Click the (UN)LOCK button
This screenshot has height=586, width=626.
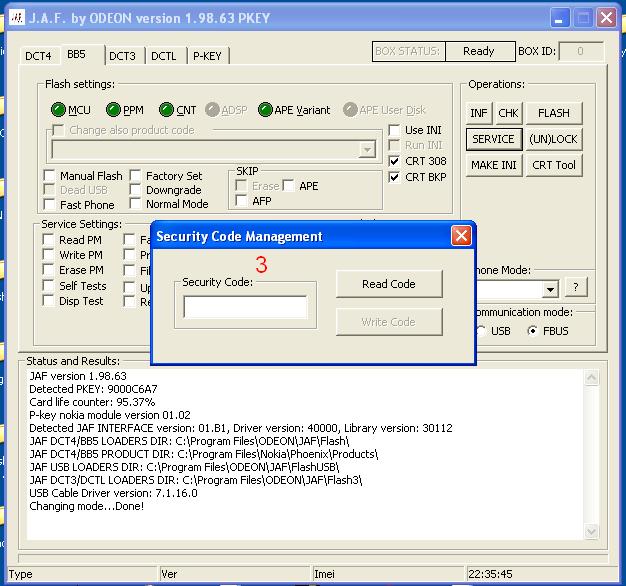click(x=554, y=139)
